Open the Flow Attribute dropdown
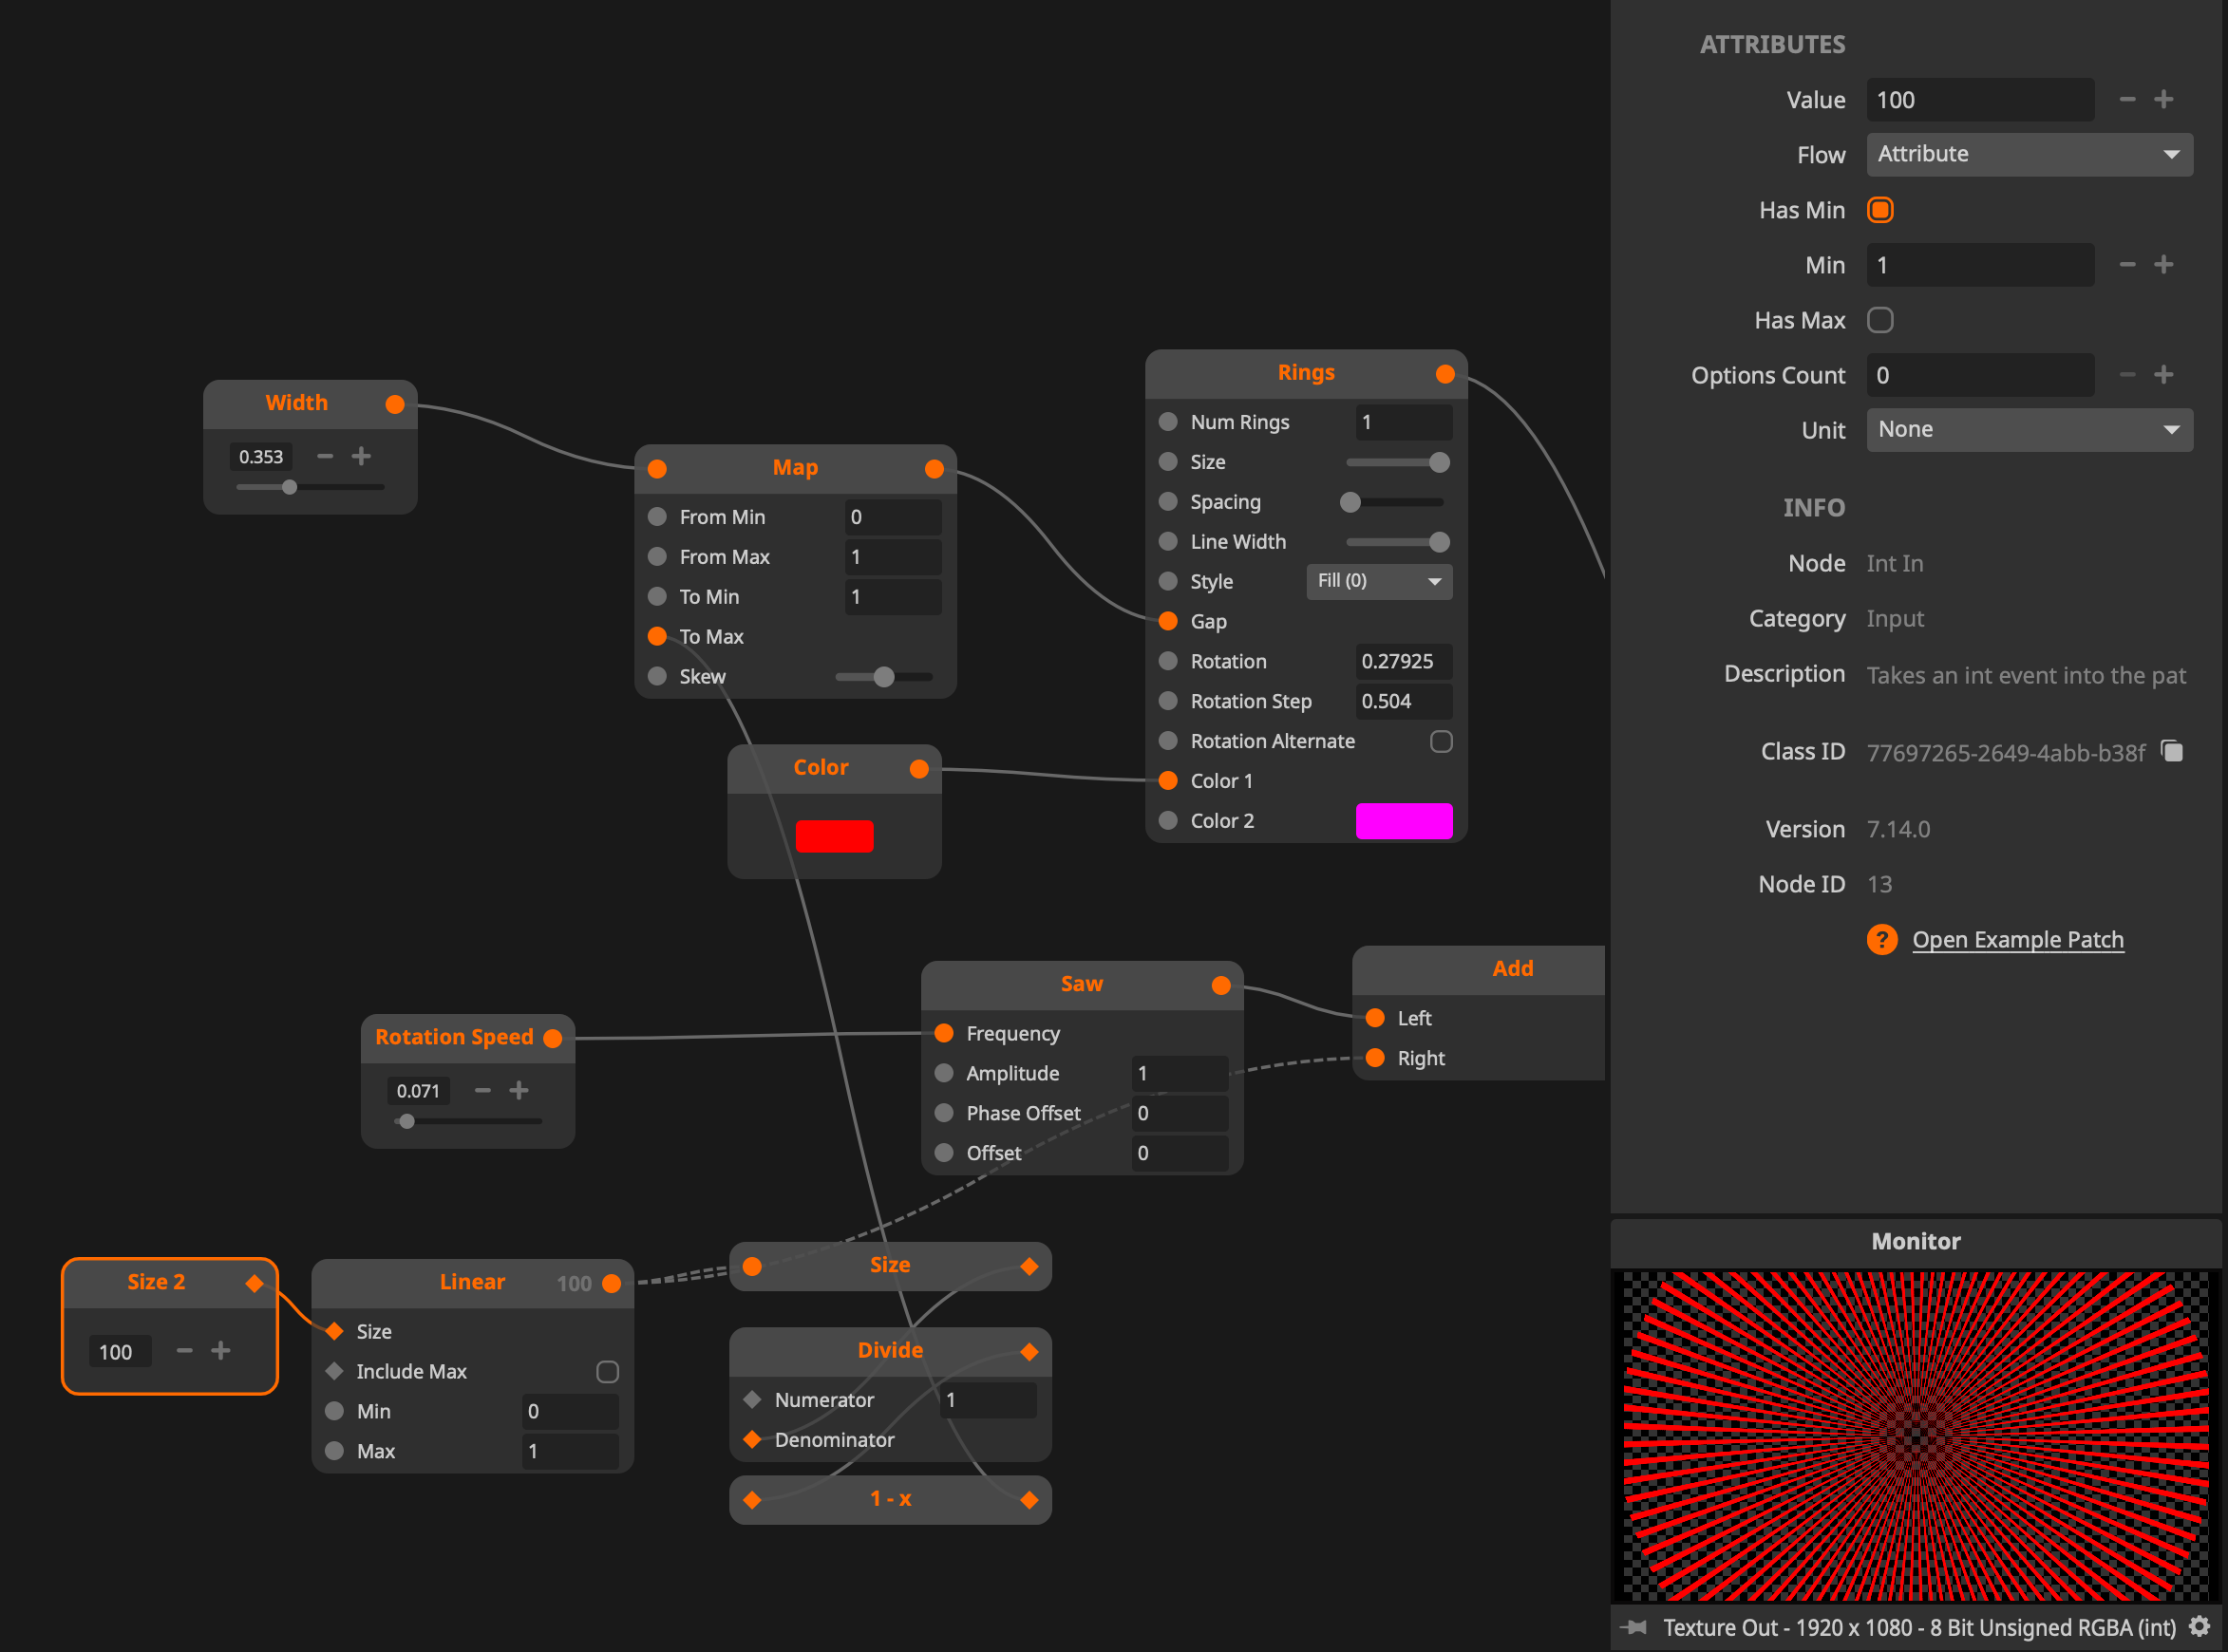 pyautogui.click(x=2029, y=155)
